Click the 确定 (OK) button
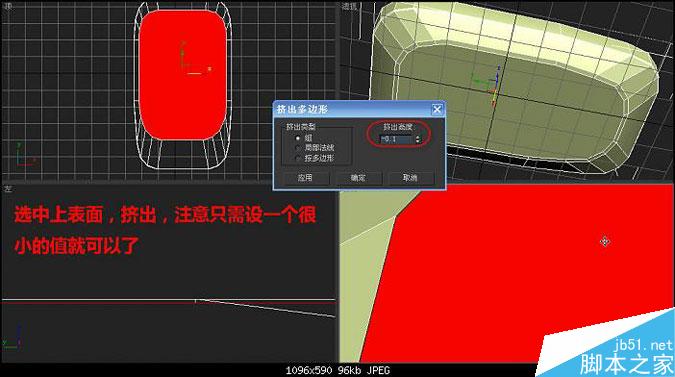The width and height of the screenshot is (675, 377). 358,178
